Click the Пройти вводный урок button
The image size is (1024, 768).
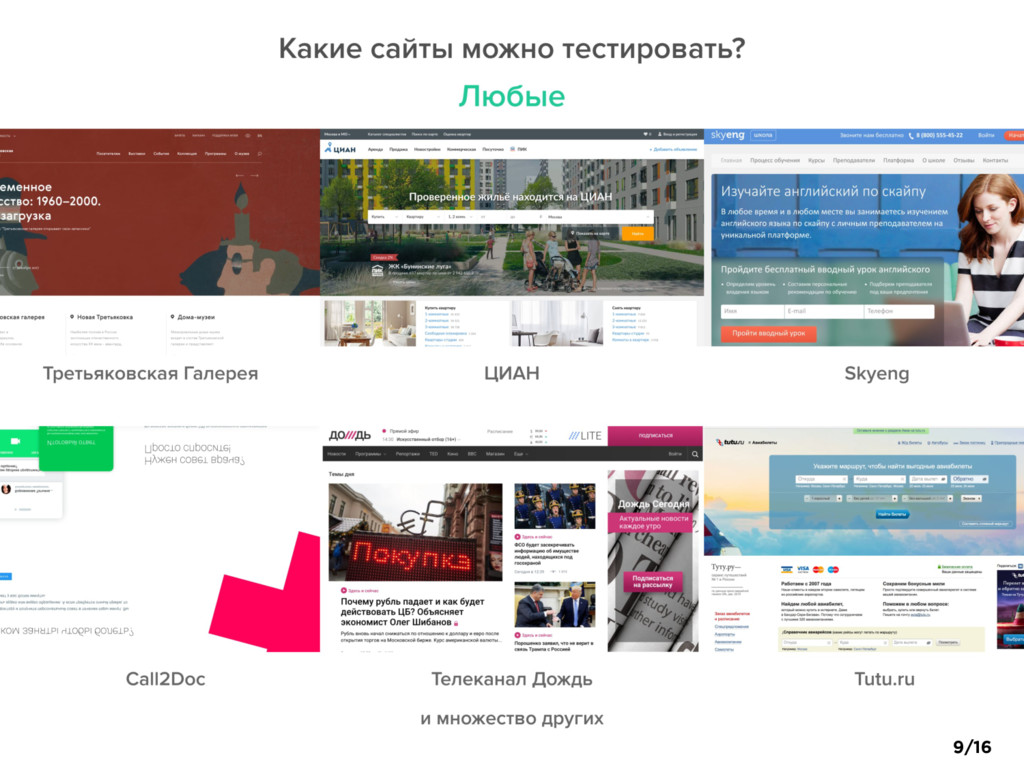769,334
